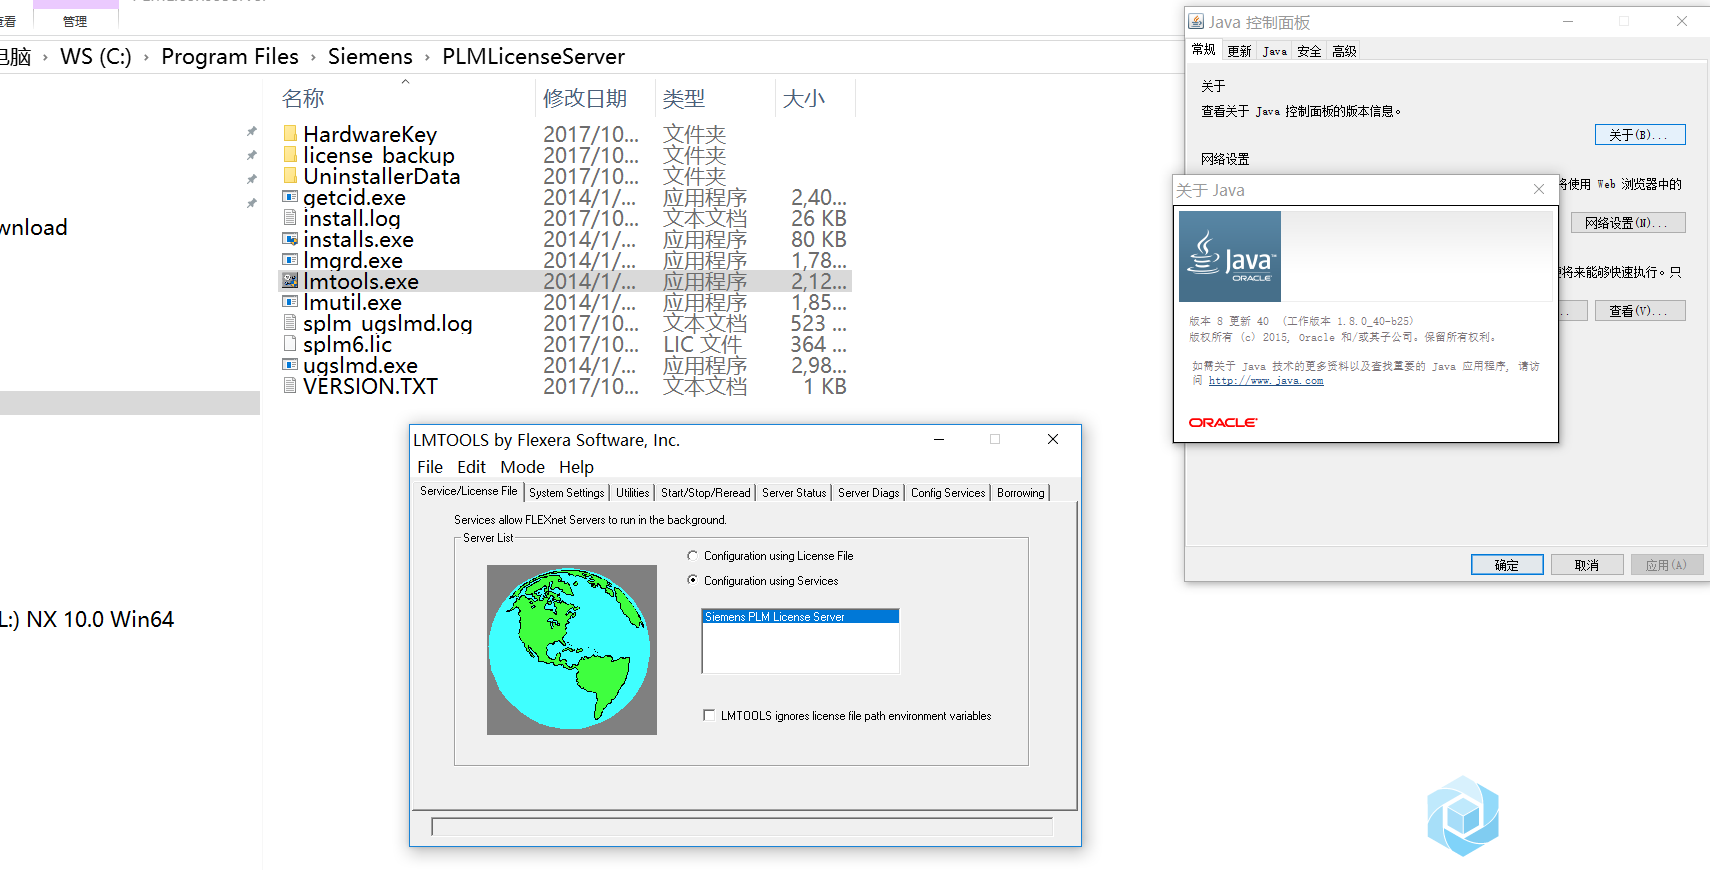Image resolution: width=1710 pixels, height=870 pixels.
Task: Click PLMLicenseServer in the address bar
Action: (x=533, y=57)
